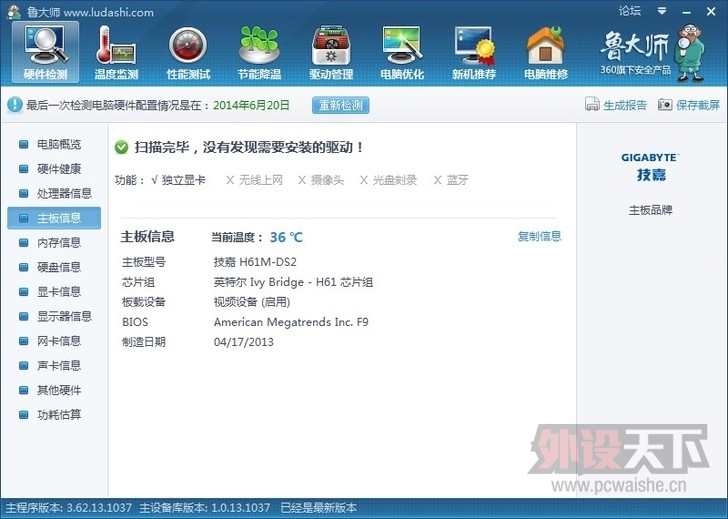The width and height of the screenshot is (728, 519).
Task: Click the 生成报告 printer icon
Action: click(592, 104)
